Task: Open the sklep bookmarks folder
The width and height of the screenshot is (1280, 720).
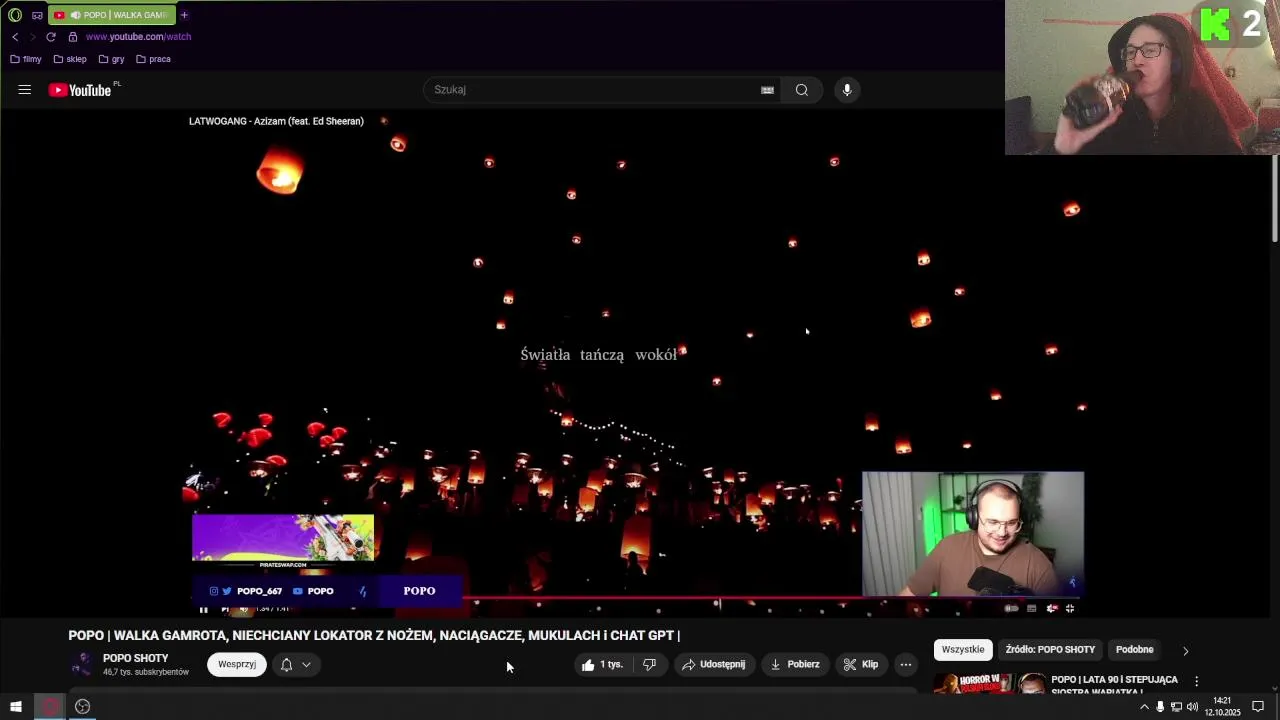Action: [70, 59]
